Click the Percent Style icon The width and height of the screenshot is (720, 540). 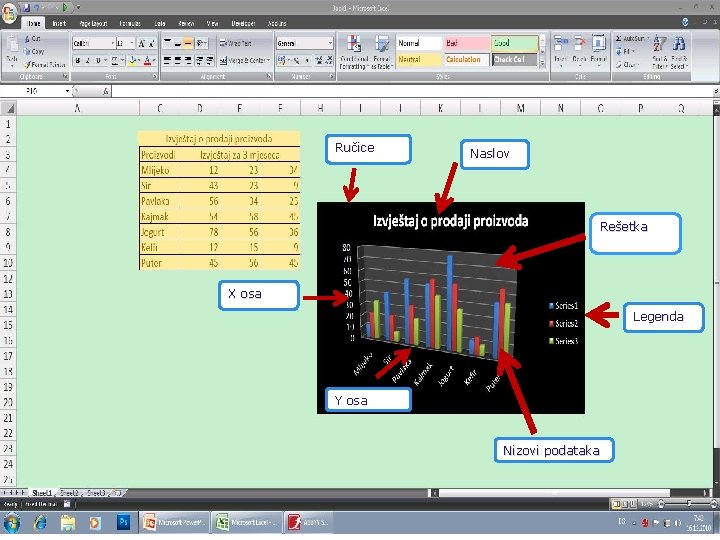tap(296, 60)
